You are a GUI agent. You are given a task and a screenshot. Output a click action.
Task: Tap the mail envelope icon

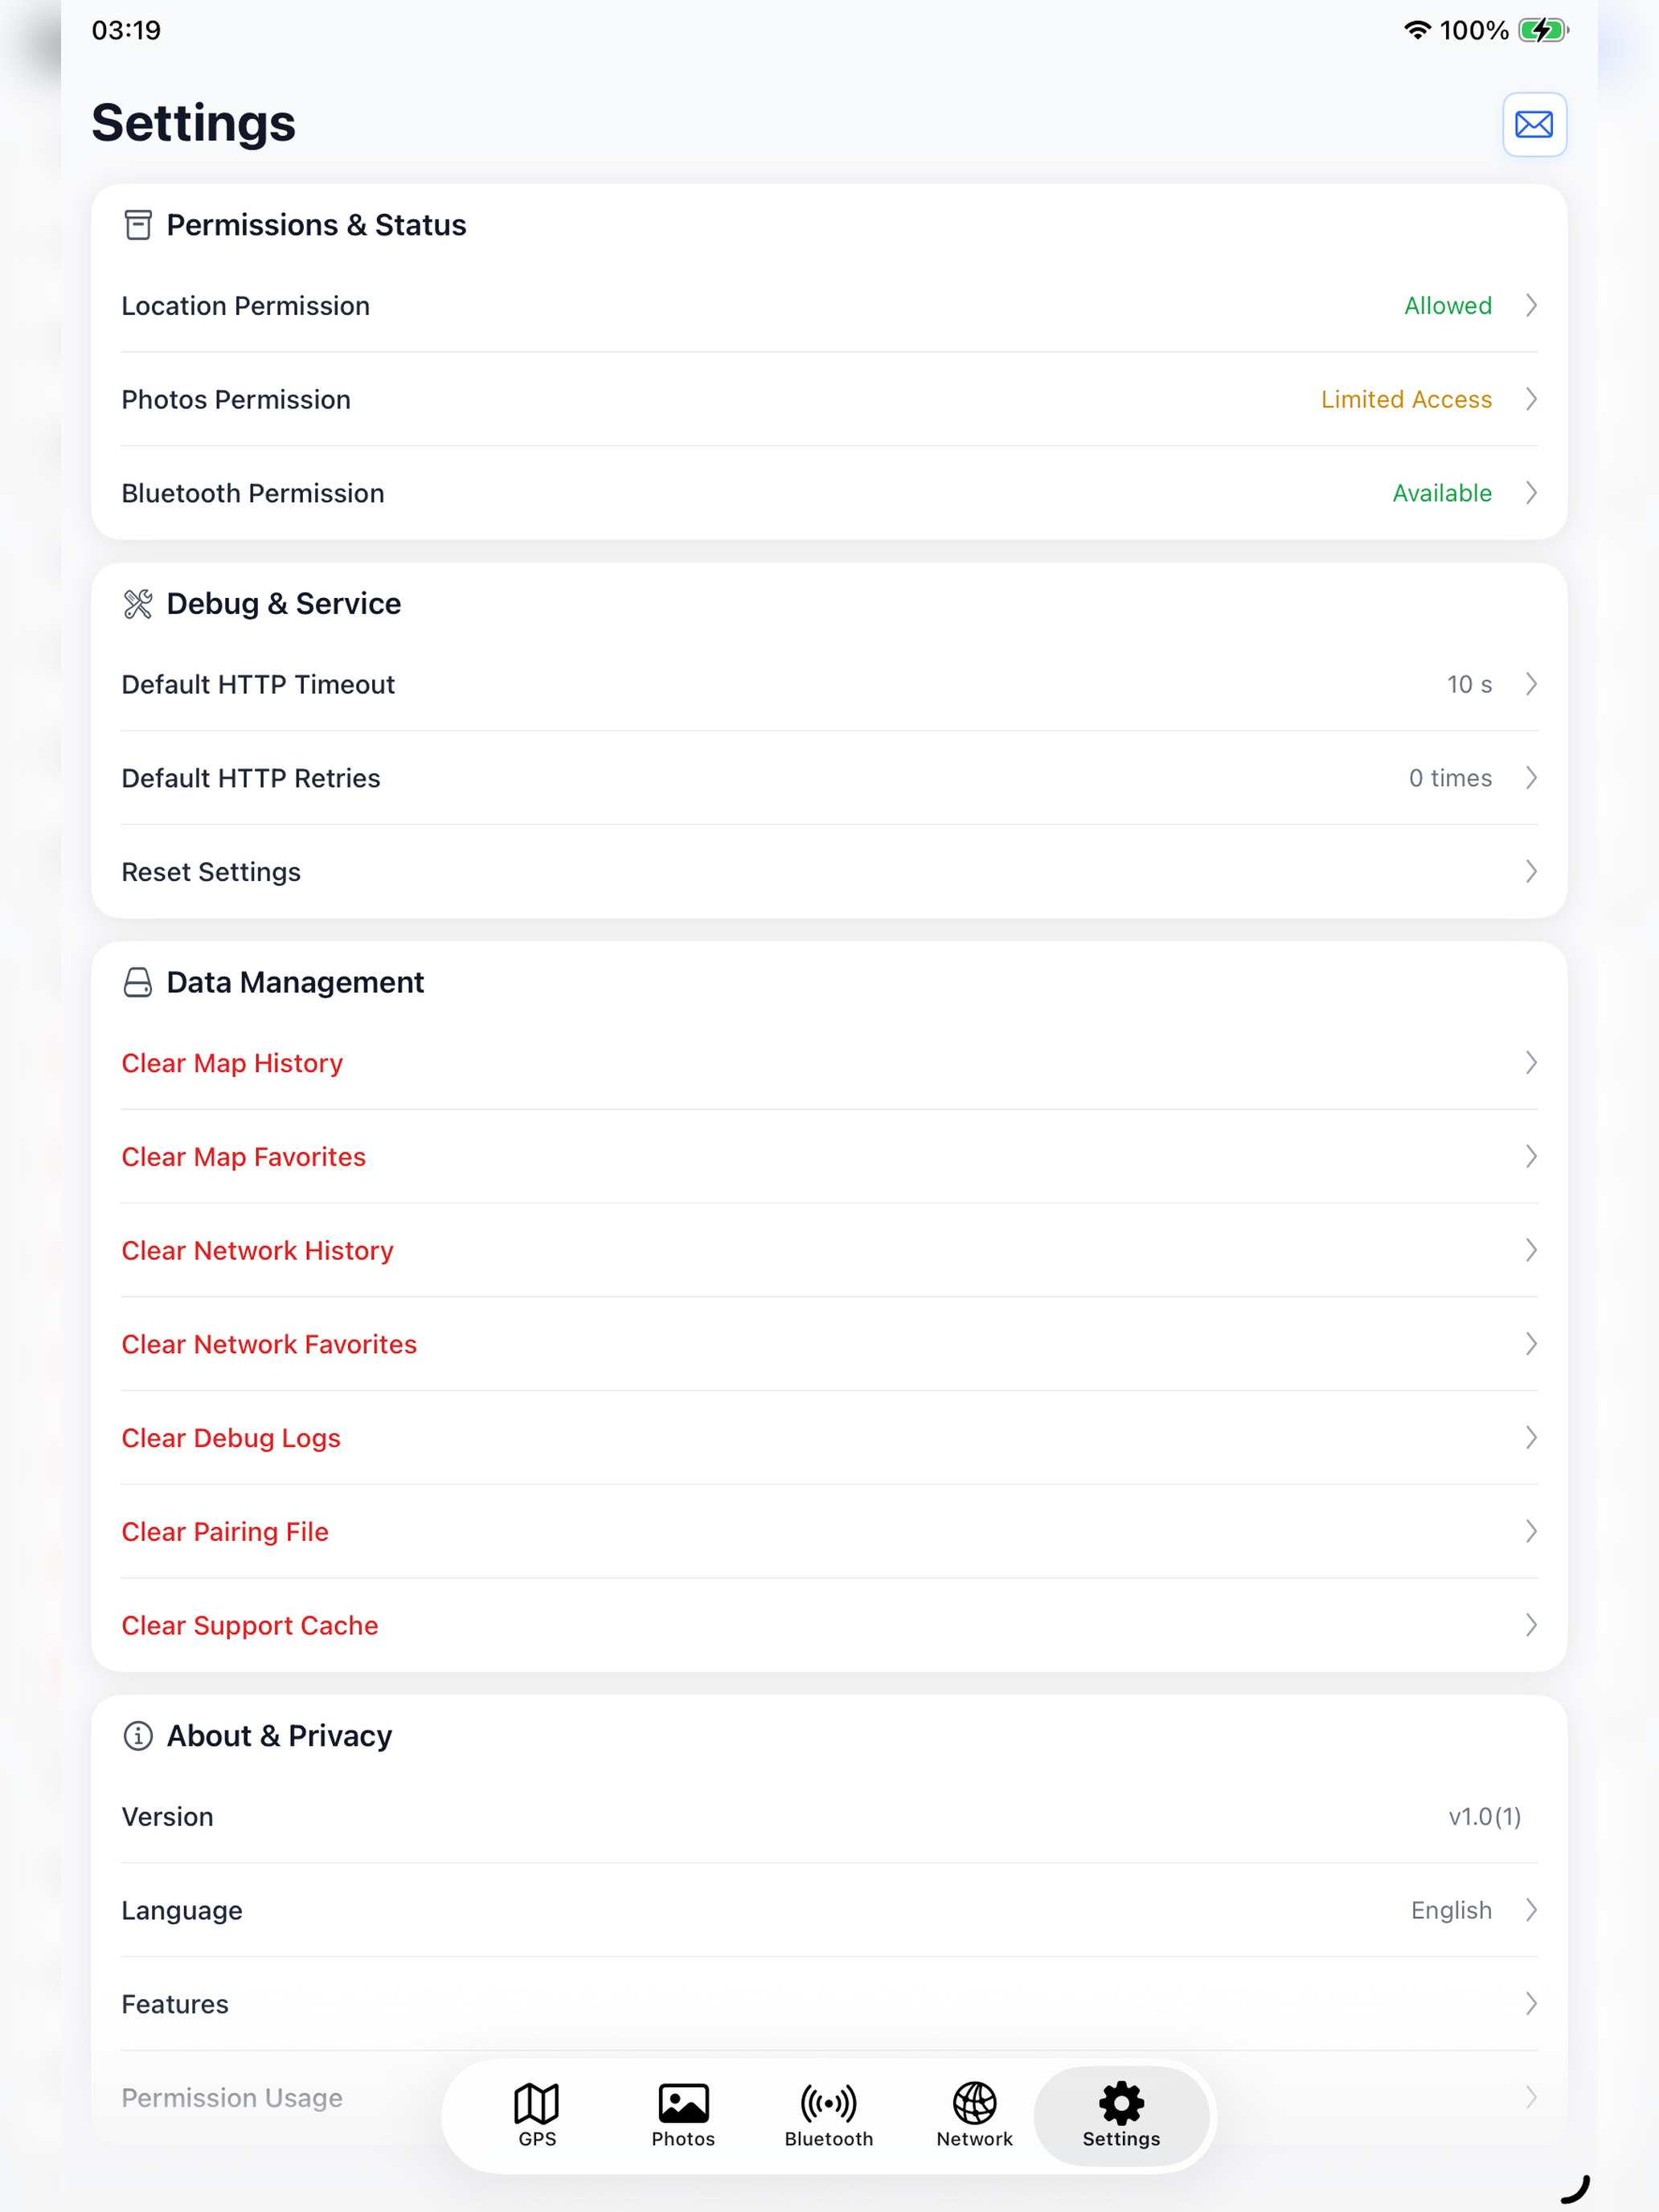click(1533, 125)
